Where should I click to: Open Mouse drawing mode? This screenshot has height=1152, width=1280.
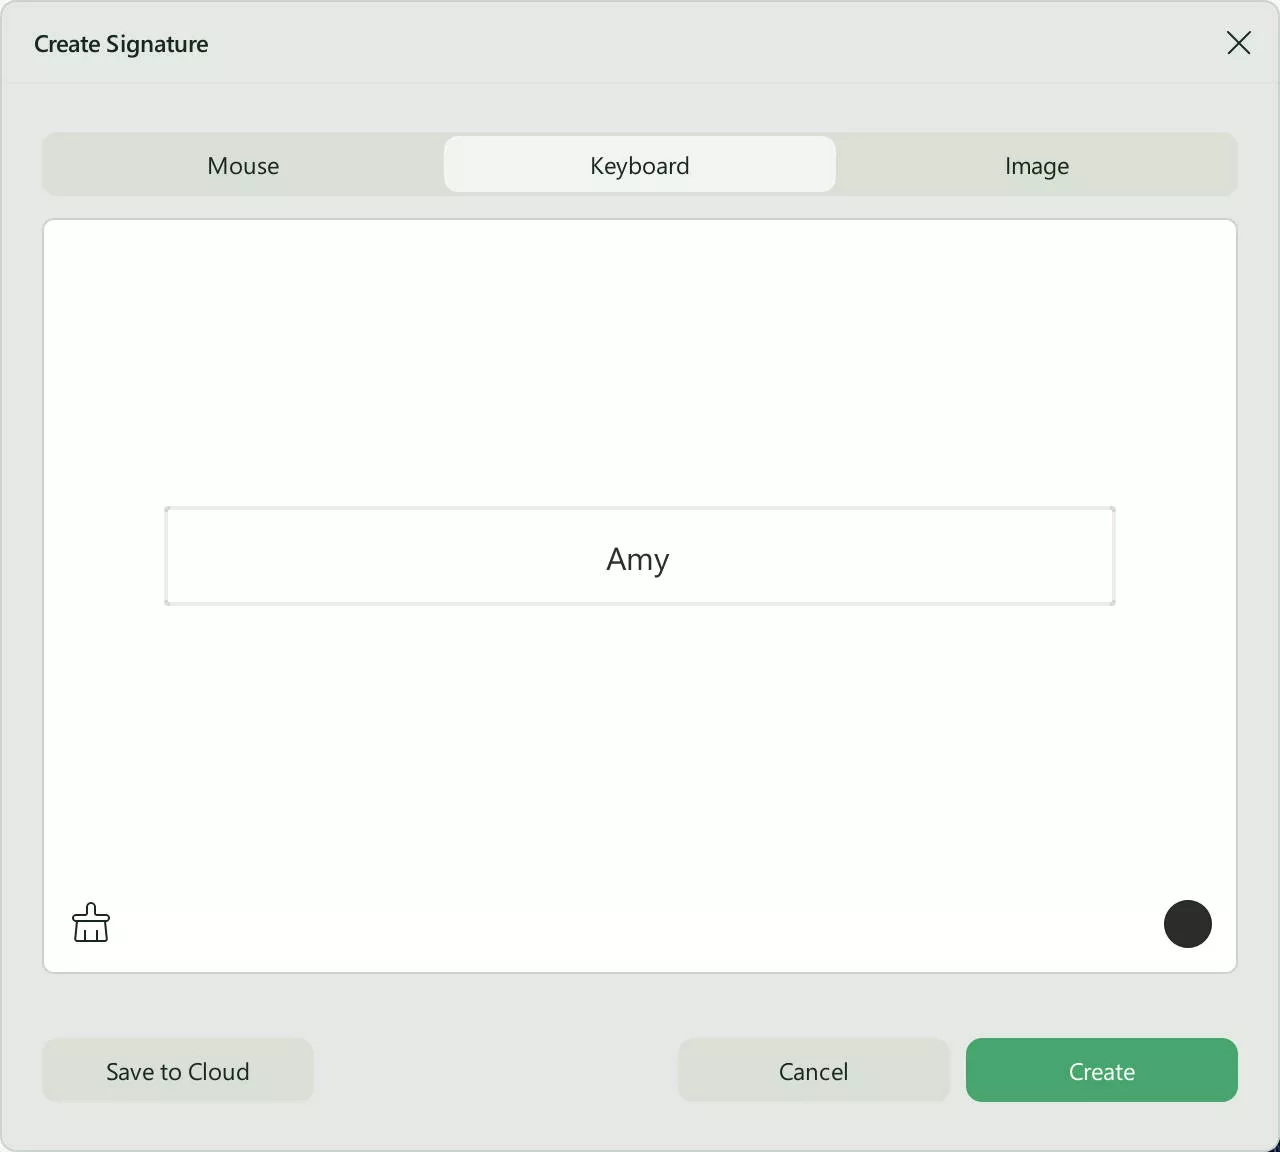tap(242, 165)
